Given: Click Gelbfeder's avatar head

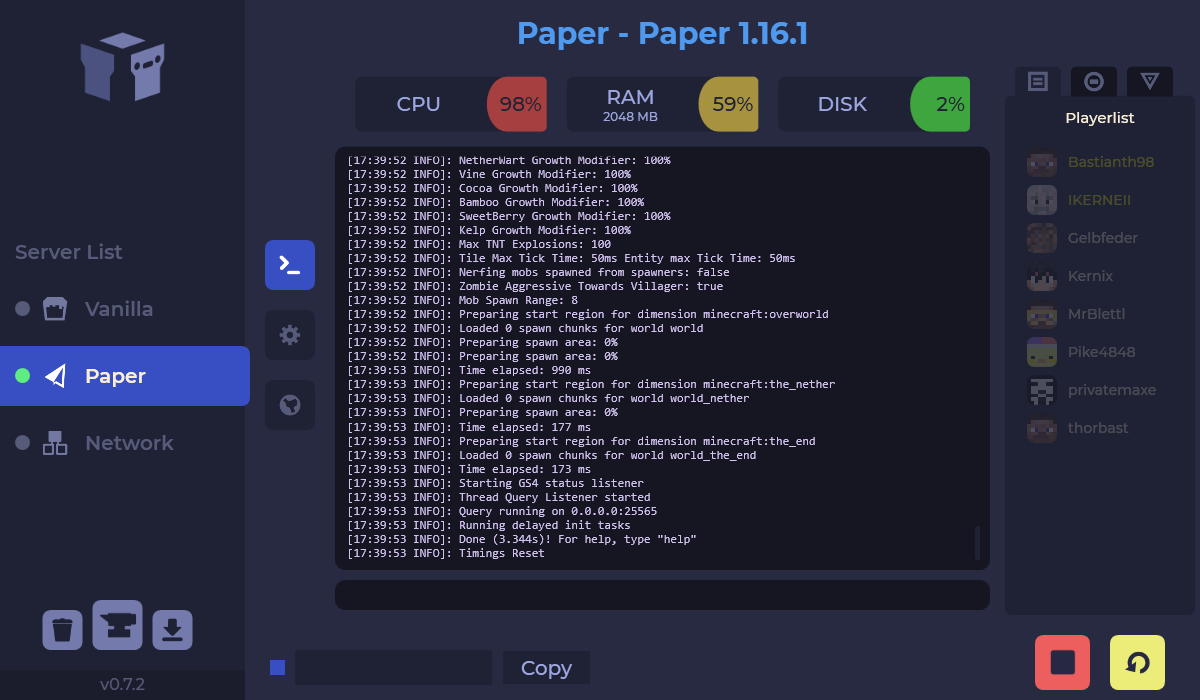Looking at the screenshot, I should (1042, 238).
